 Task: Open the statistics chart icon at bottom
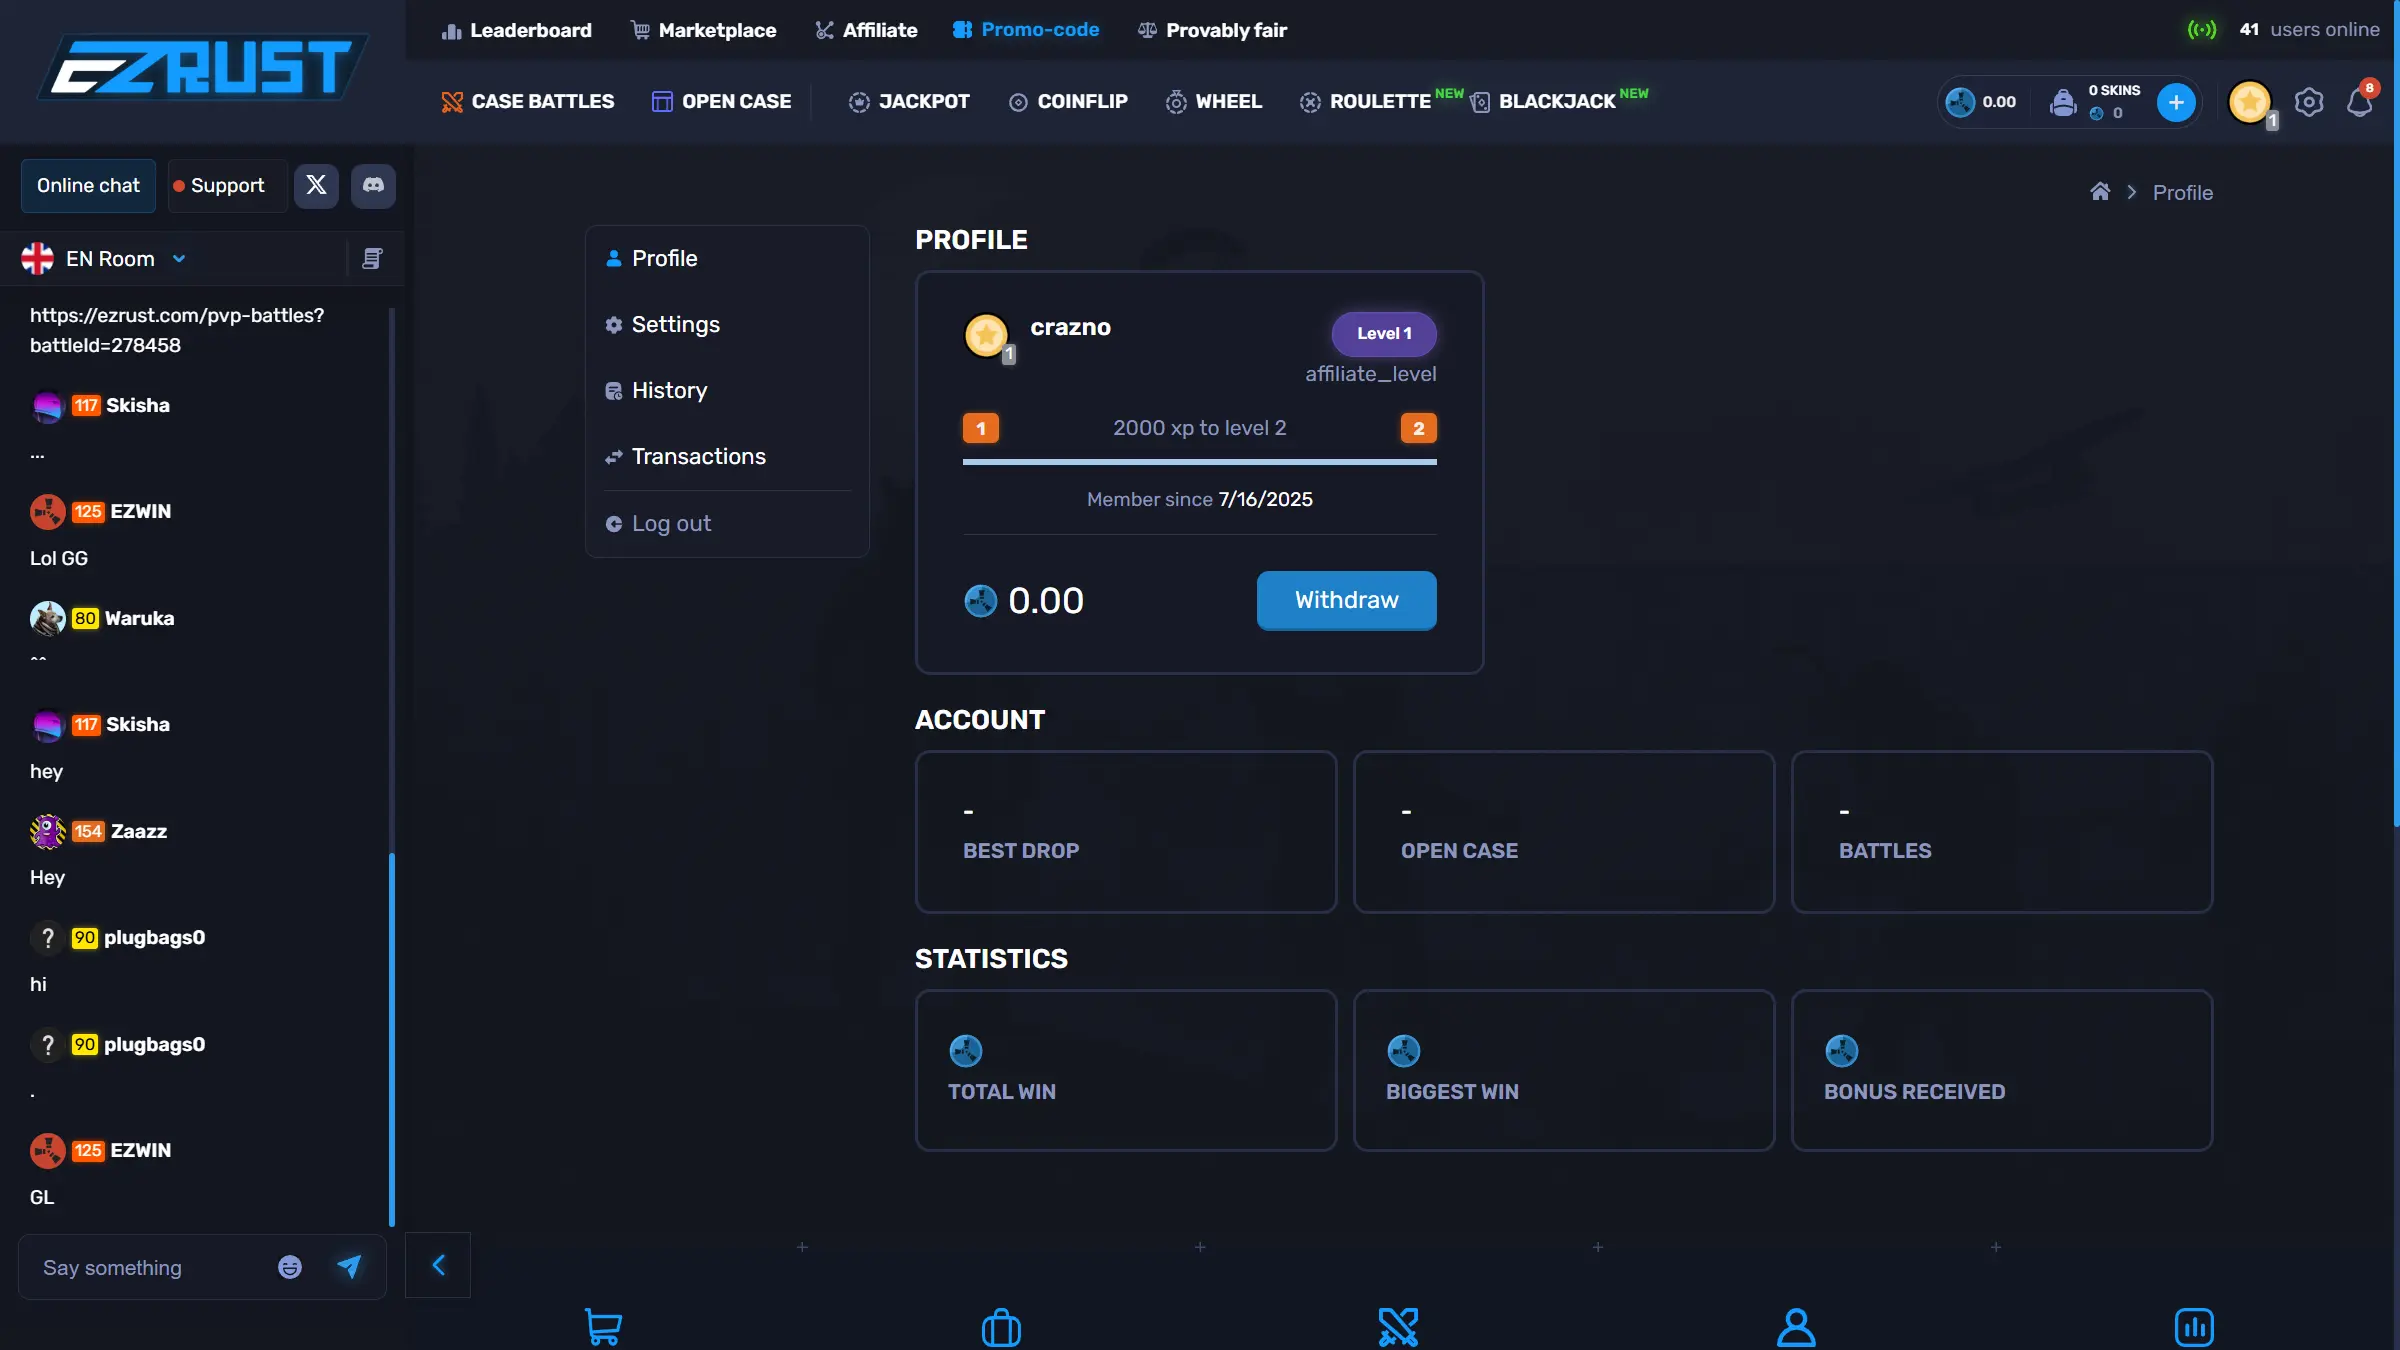(x=2194, y=1327)
